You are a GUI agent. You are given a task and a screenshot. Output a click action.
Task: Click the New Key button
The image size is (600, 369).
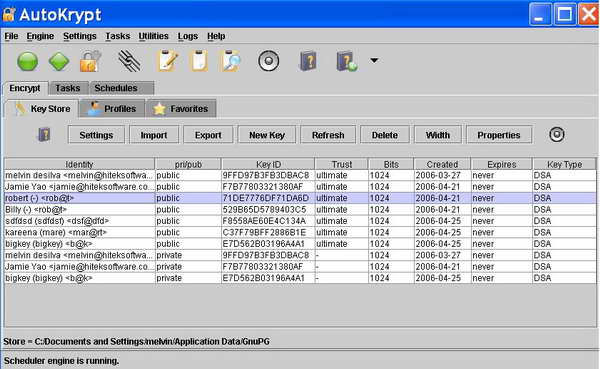pyautogui.click(x=267, y=135)
